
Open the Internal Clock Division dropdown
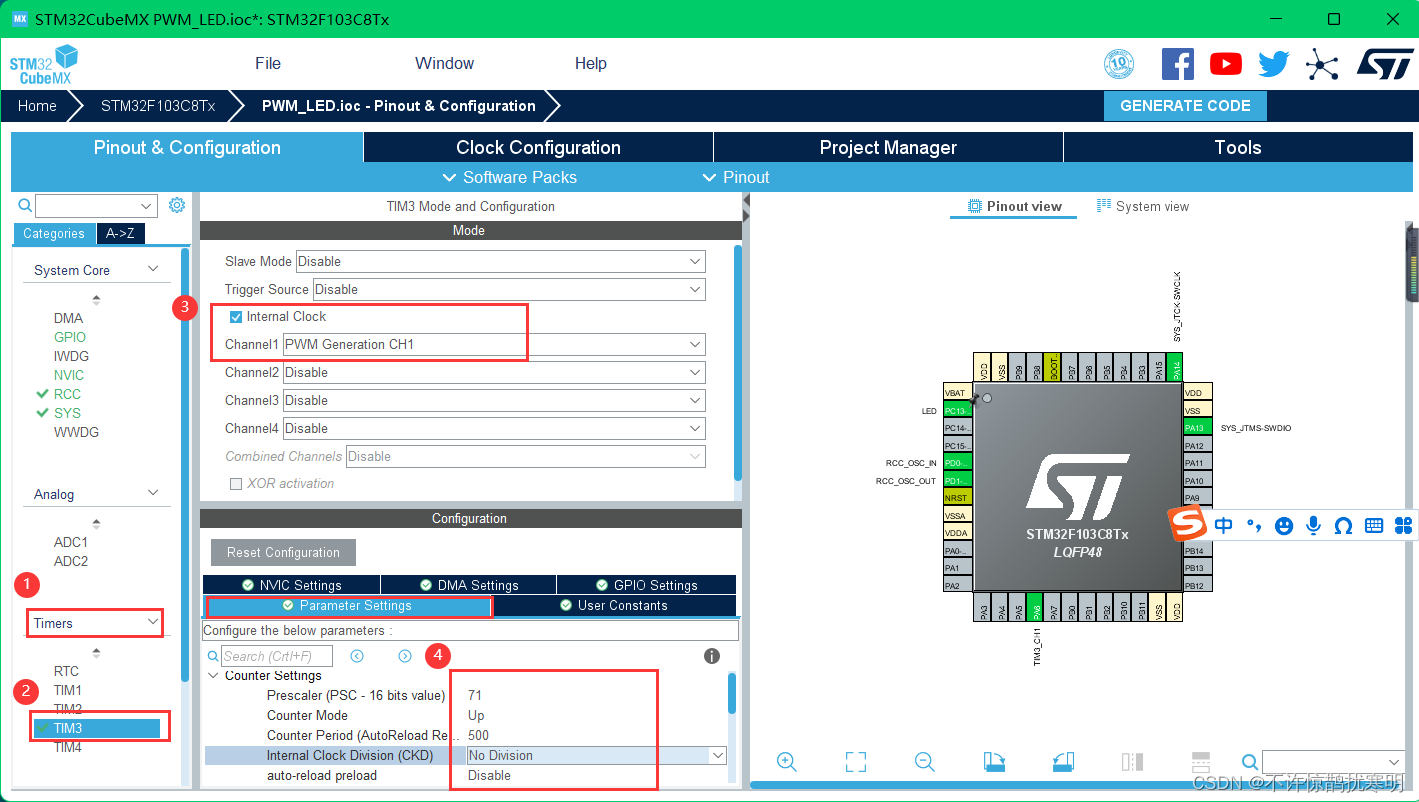[x=597, y=755]
